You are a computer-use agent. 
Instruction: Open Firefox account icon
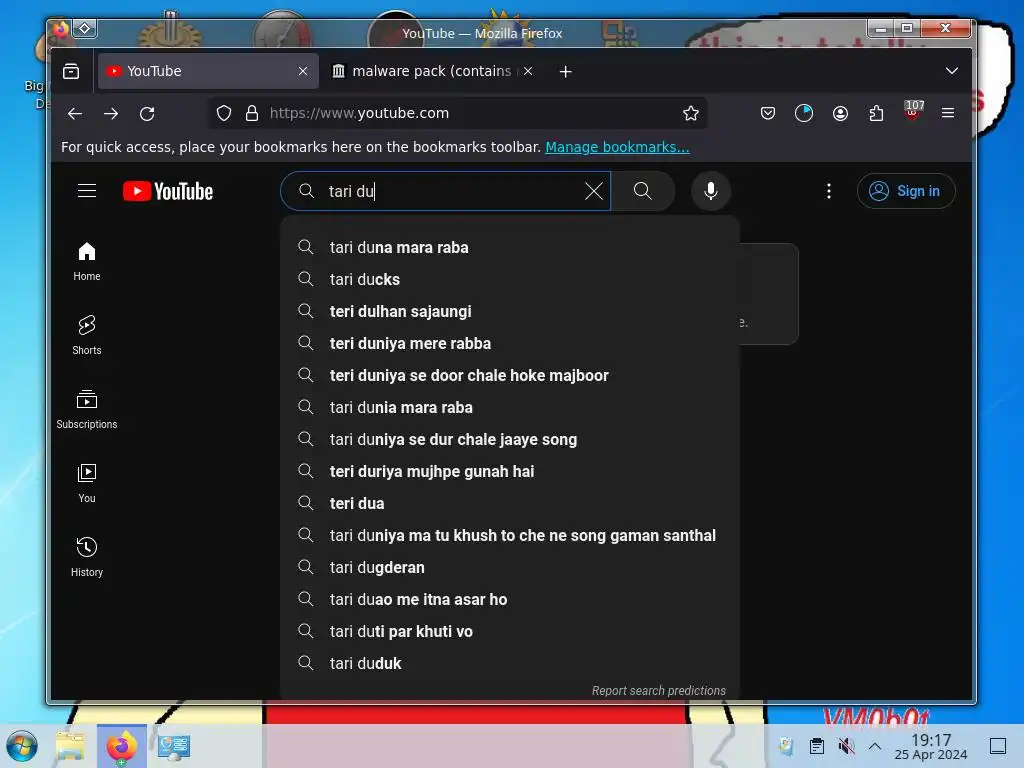click(x=840, y=114)
